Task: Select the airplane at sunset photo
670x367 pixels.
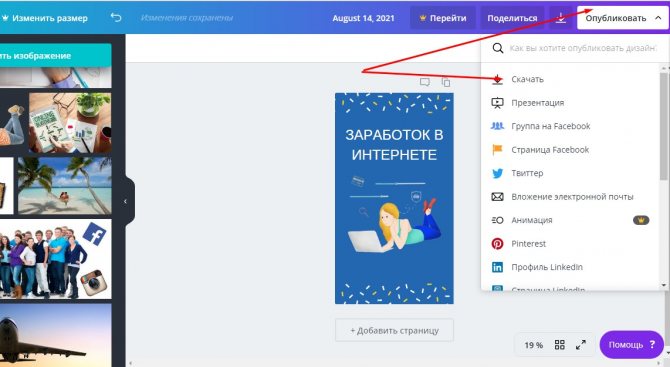Action: point(56,335)
